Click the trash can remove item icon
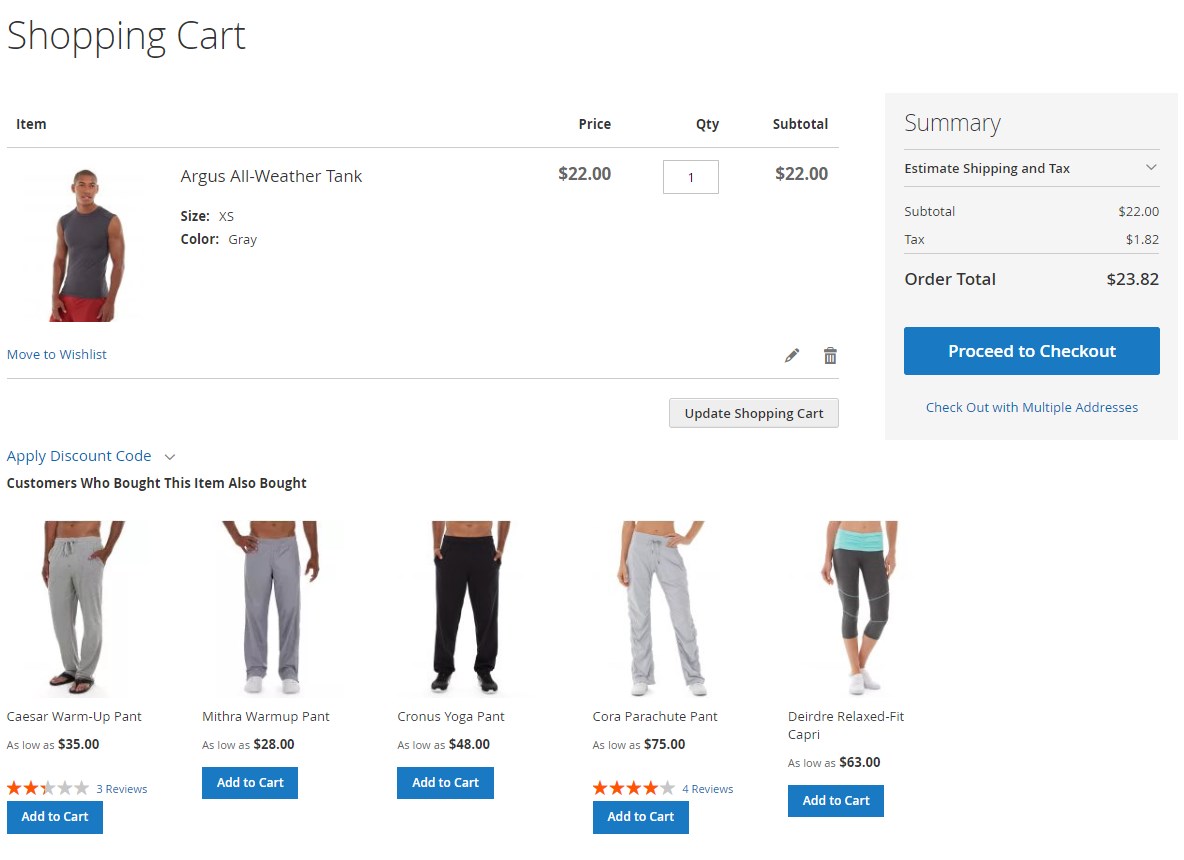This screenshot has width=1184, height=860. 830,356
